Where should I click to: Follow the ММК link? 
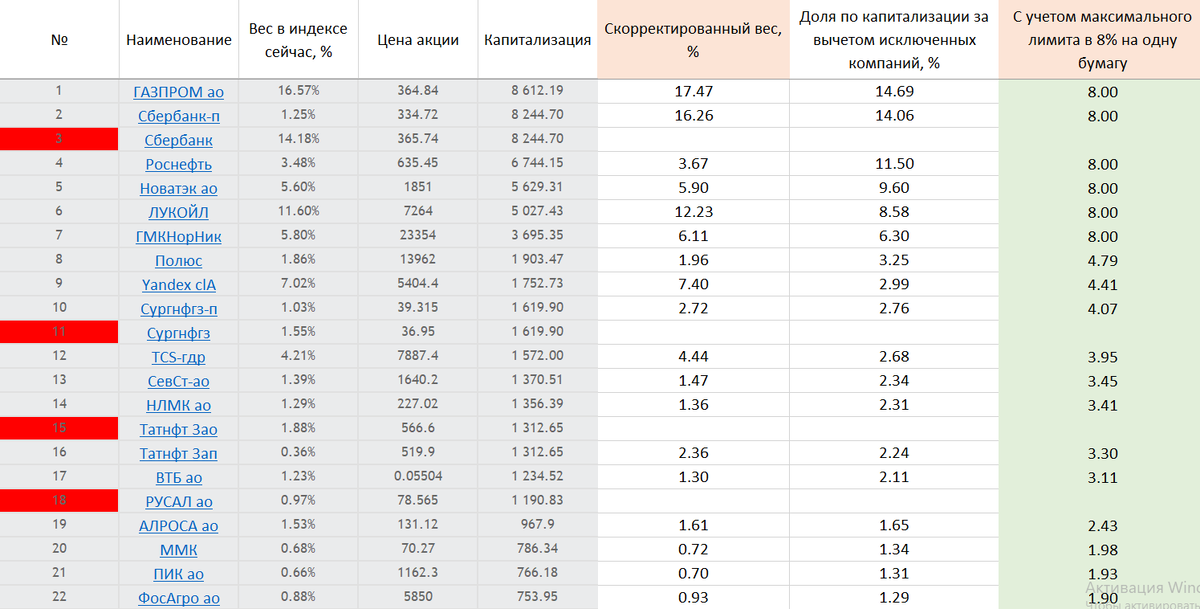179,549
